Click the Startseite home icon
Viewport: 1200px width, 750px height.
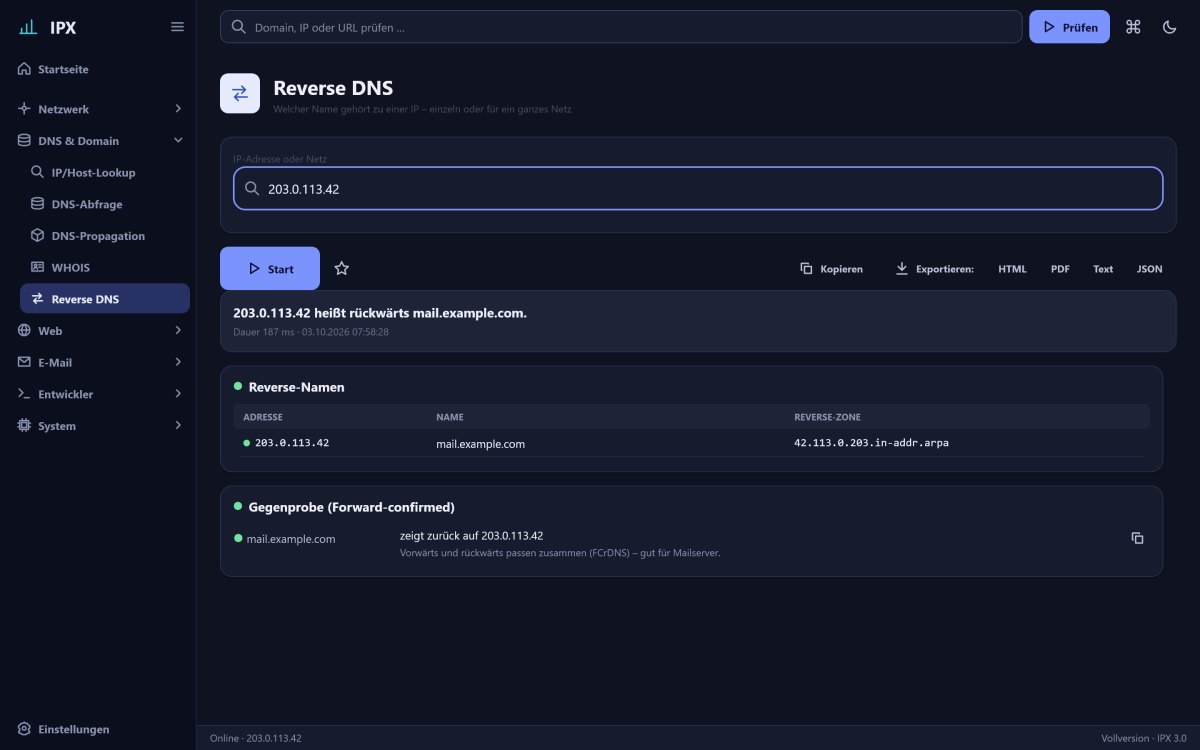point(24,69)
